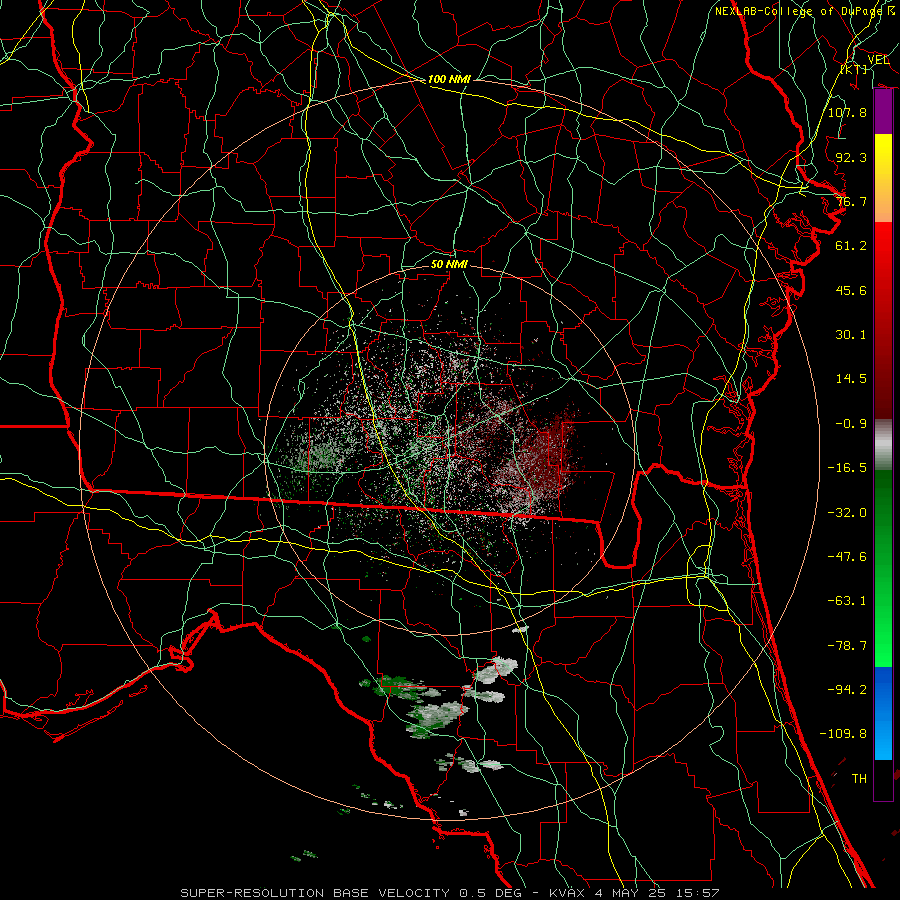The width and height of the screenshot is (900, 900).
Task: Click the 14.5 velocity scale value
Action: (851, 379)
